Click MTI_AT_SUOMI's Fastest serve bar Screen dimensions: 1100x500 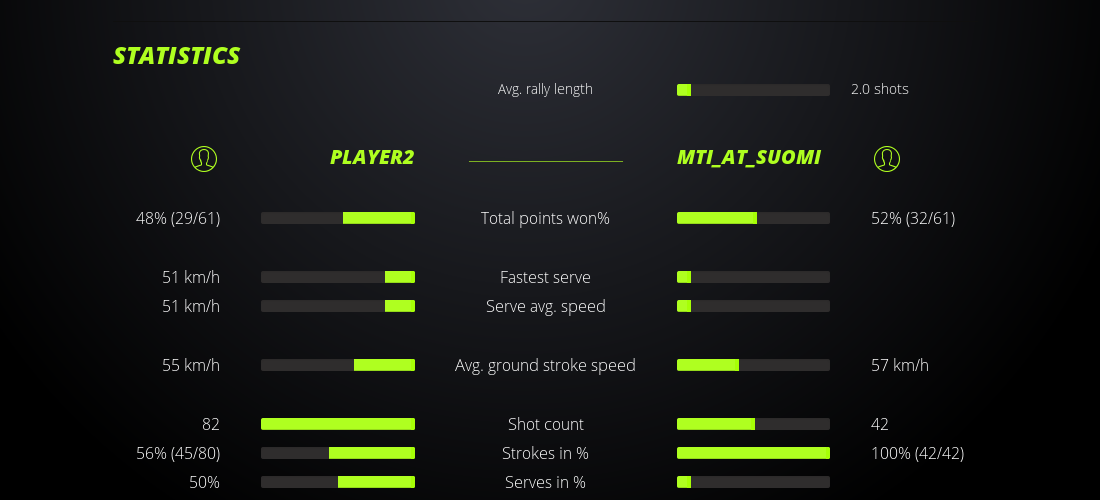[753, 277]
